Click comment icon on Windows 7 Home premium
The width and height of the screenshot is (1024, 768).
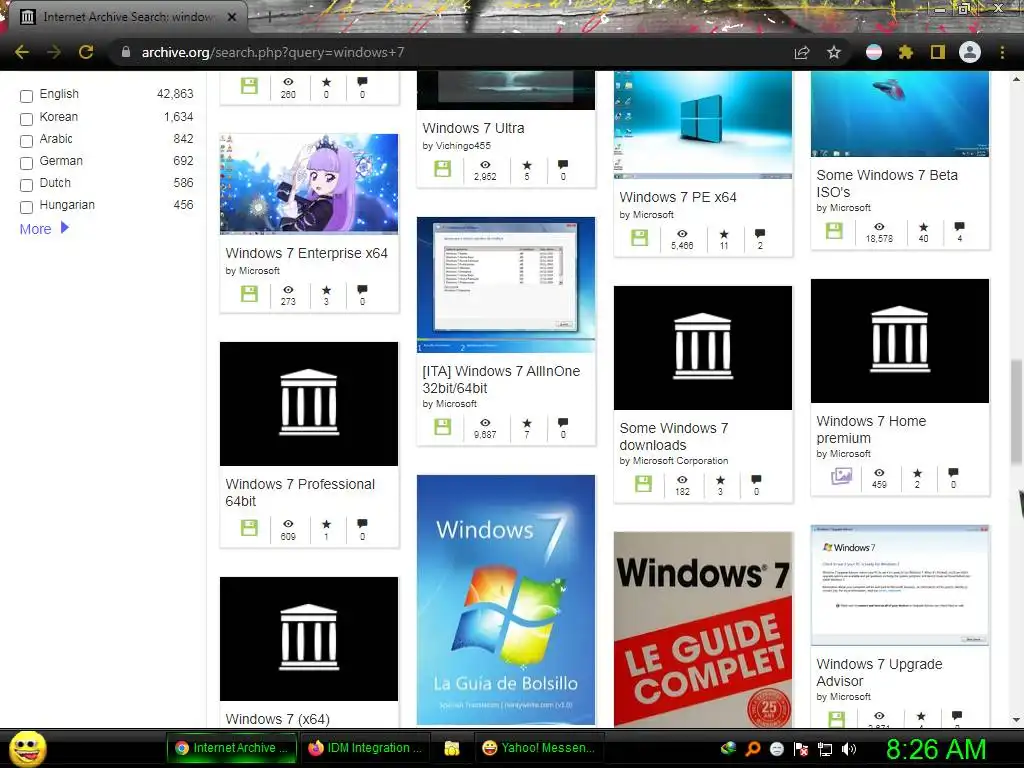point(953,472)
